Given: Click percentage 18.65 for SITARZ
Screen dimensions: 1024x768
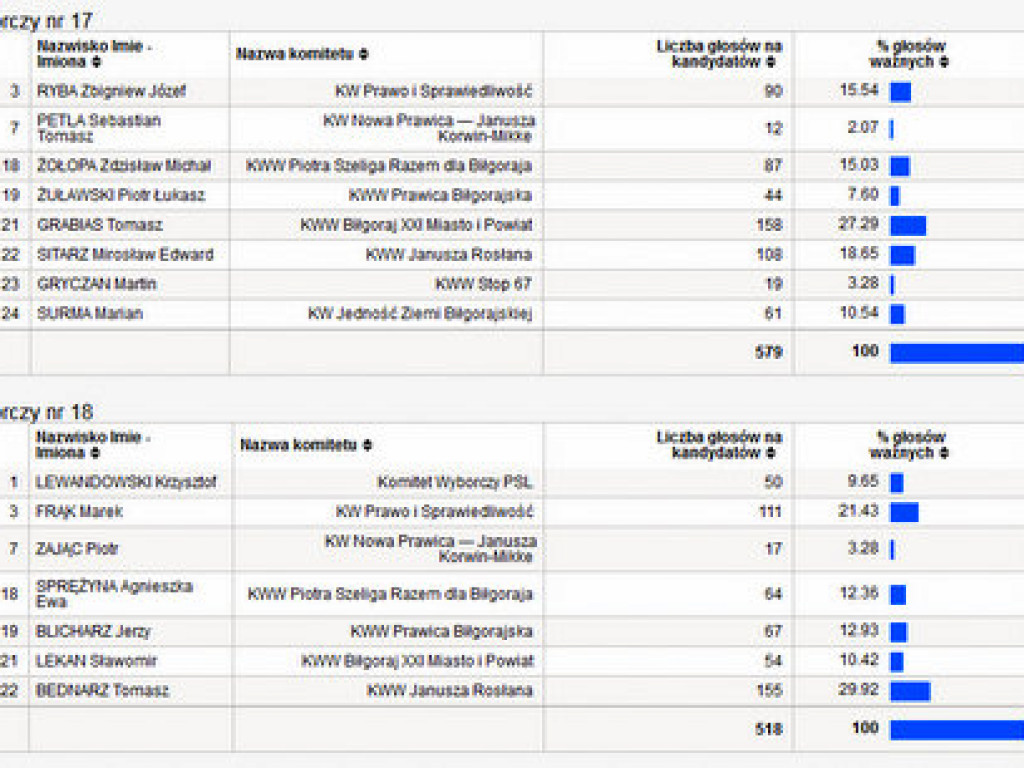Looking at the screenshot, I should click(x=859, y=253).
